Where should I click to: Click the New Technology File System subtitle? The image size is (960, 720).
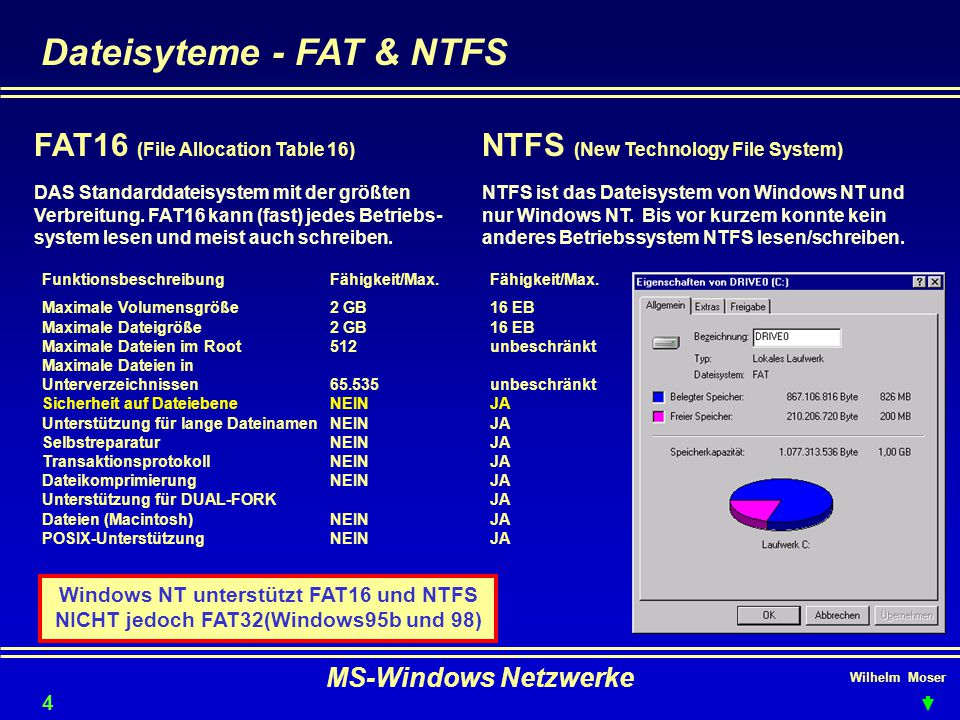pos(708,149)
